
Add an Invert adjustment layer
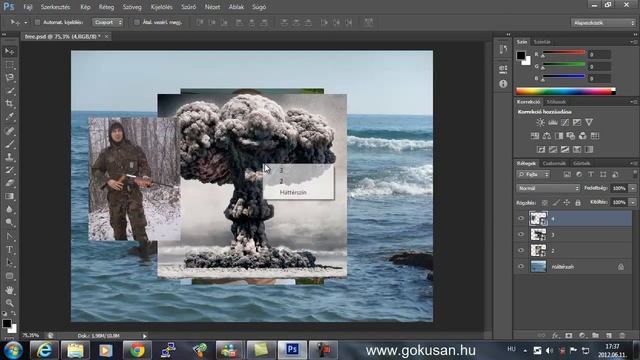pos(541,149)
